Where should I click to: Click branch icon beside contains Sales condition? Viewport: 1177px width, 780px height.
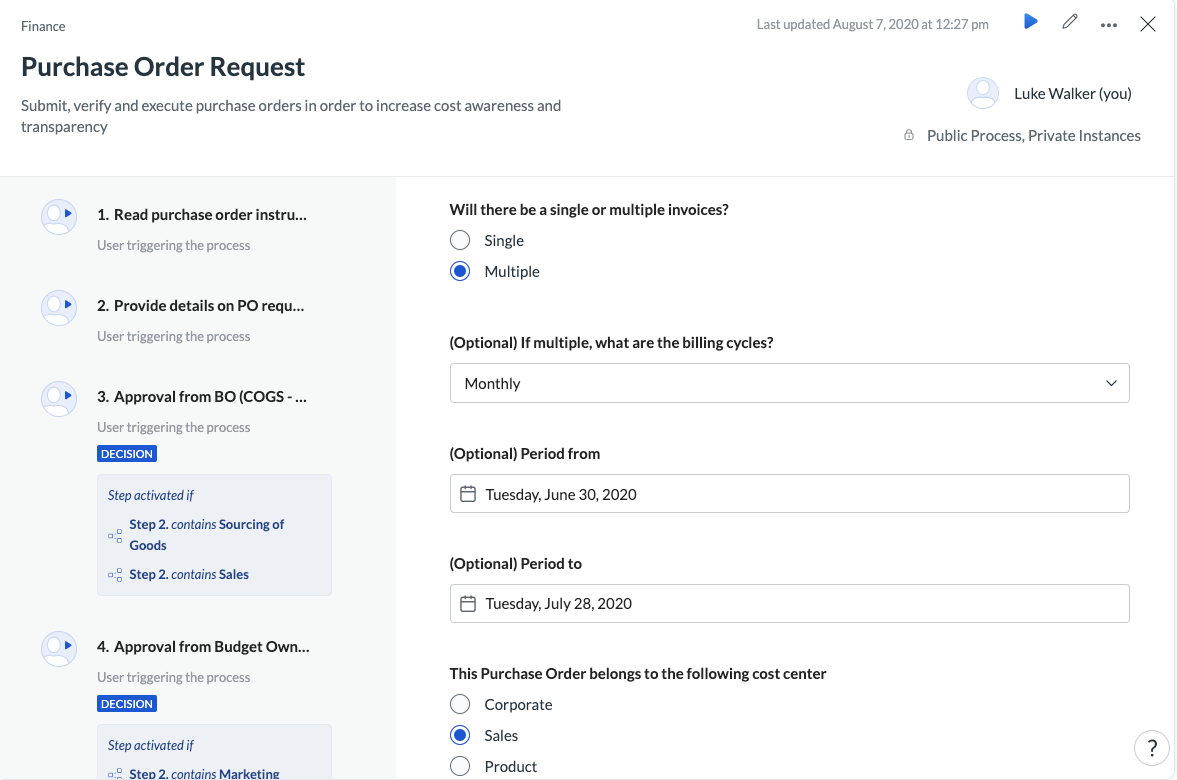point(115,575)
